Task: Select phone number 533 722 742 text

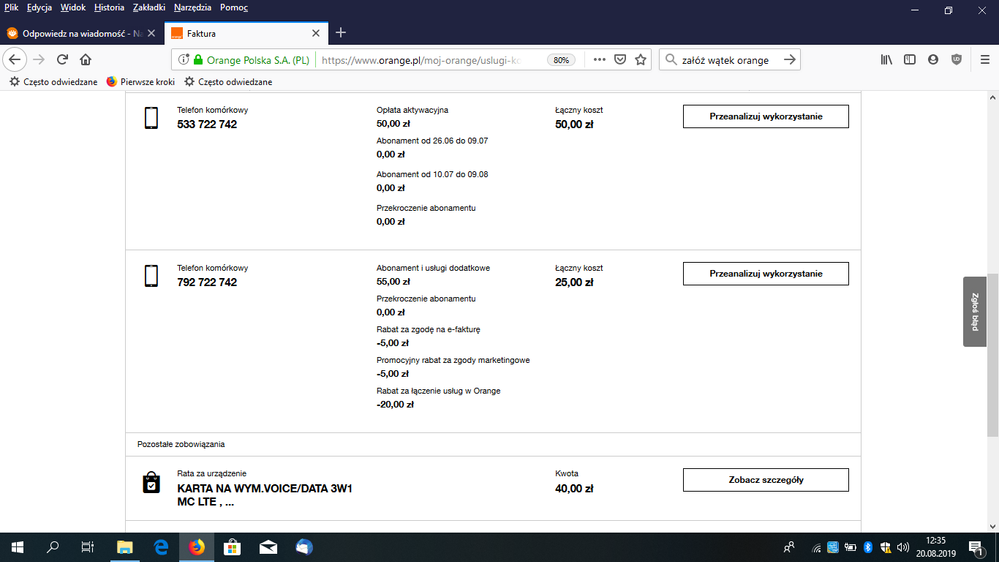Action: (x=207, y=124)
